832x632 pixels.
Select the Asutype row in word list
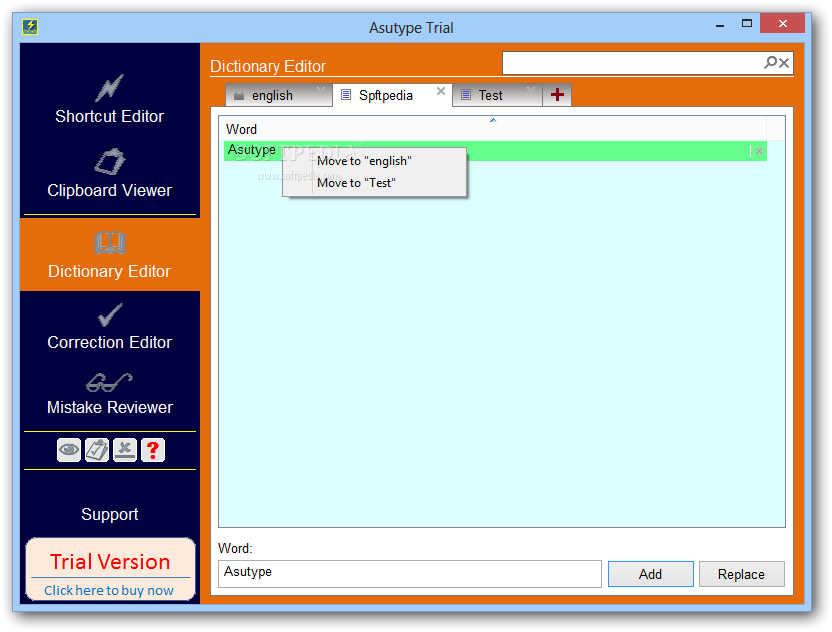point(495,151)
